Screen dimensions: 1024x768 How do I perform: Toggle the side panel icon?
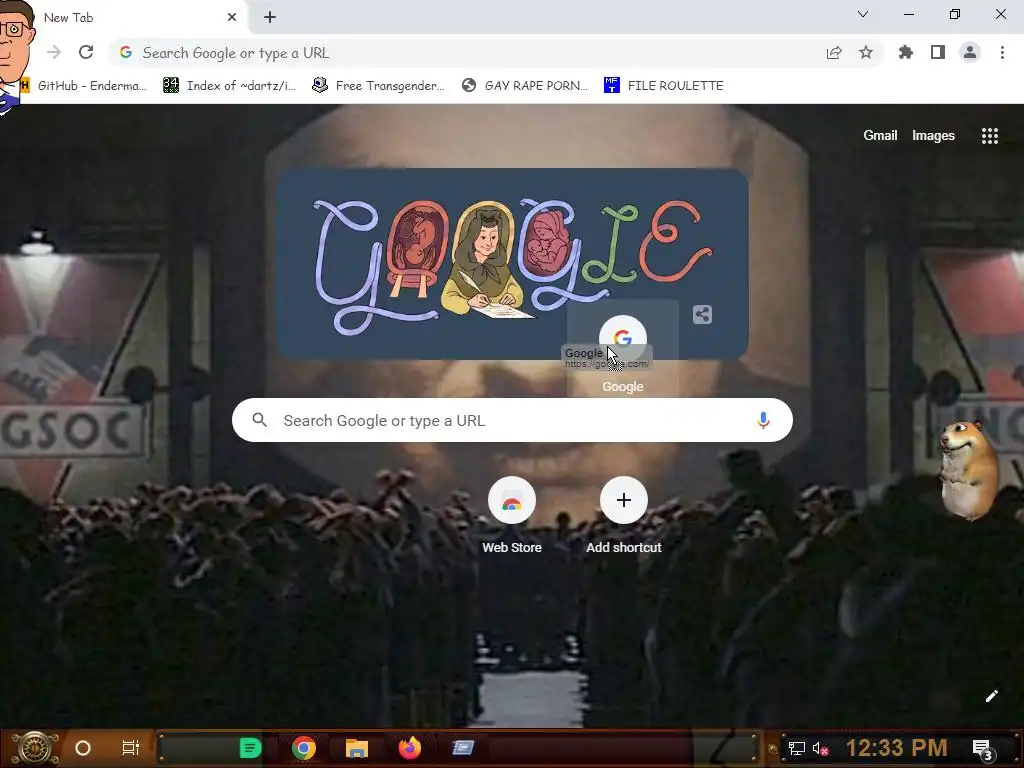click(938, 52)
